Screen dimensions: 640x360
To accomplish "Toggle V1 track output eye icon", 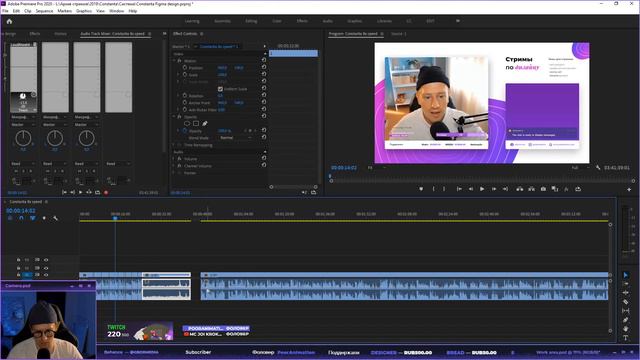I will pos(46,275).
